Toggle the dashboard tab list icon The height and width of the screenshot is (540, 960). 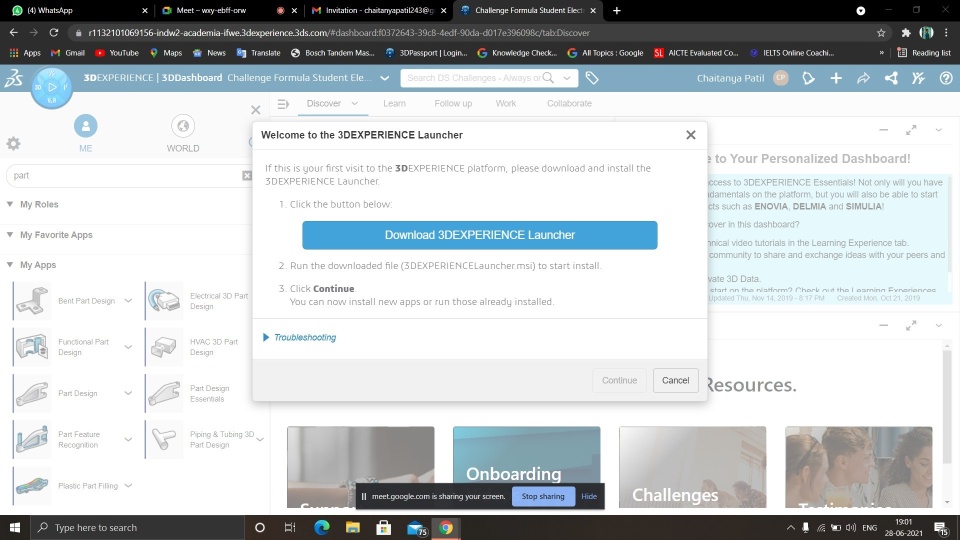coord(283,103)
